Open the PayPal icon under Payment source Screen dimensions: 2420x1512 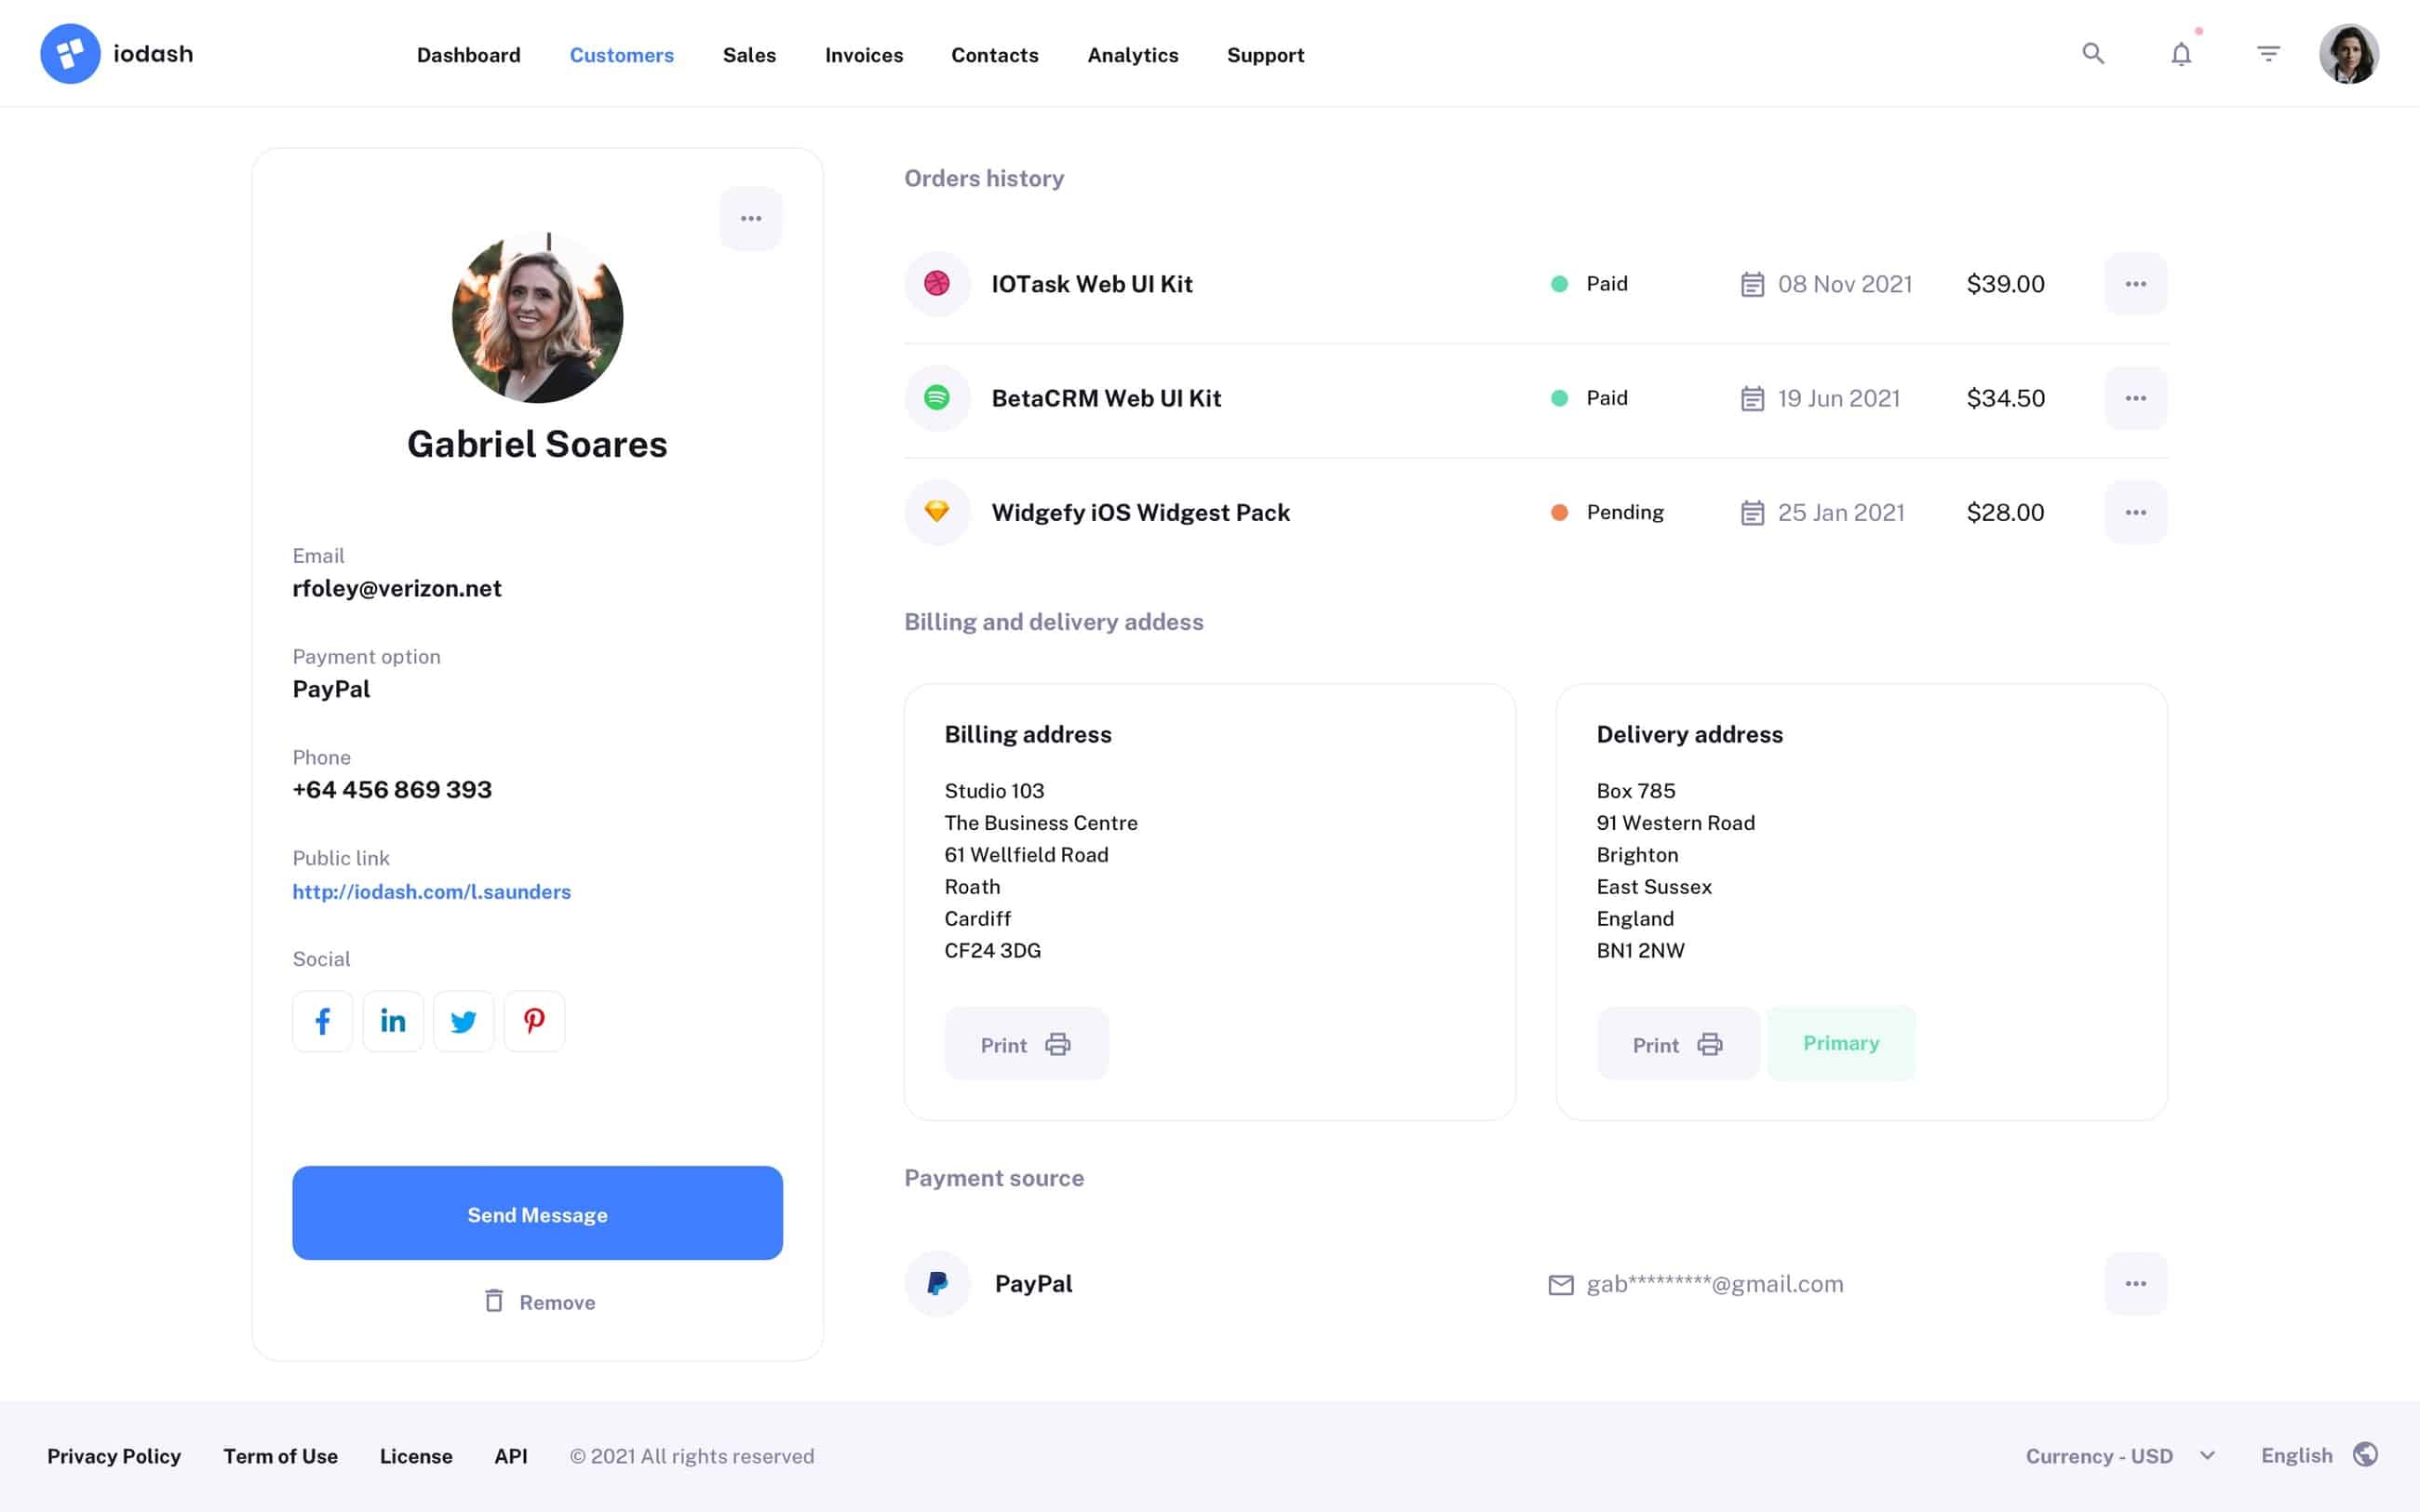point(937,1283)
